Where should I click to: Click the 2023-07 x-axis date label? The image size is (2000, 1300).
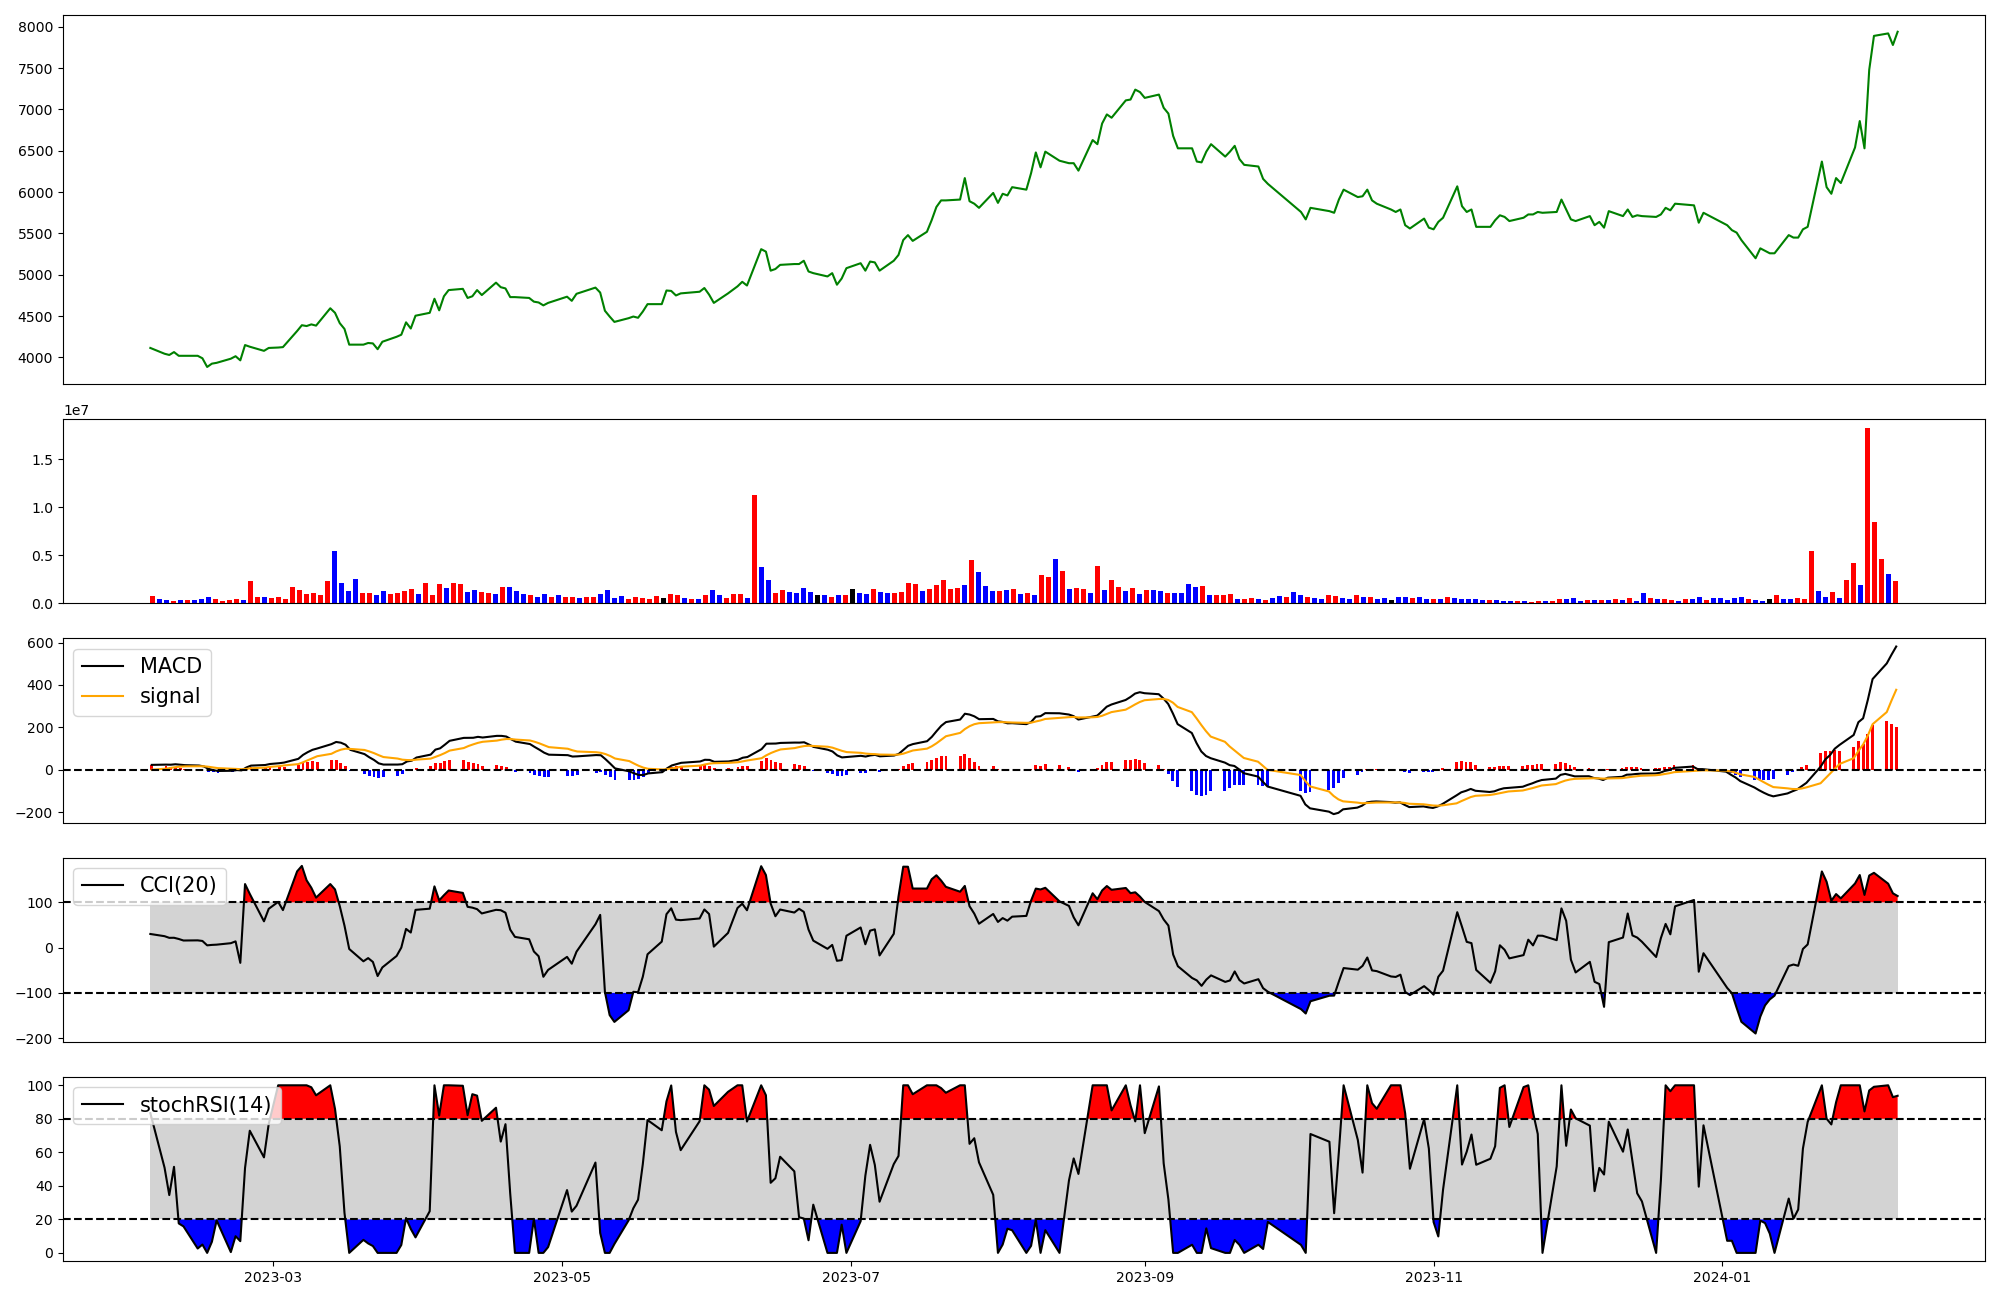851,1277
